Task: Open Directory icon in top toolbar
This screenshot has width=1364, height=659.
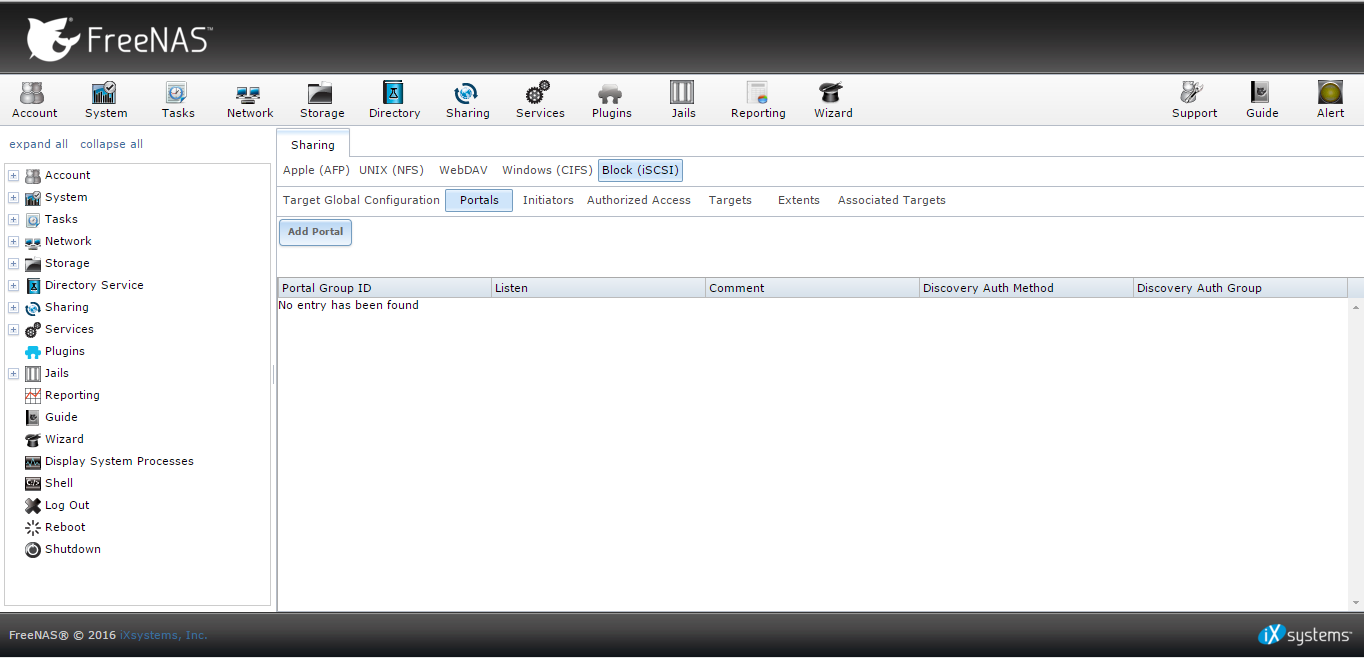Action: (x=394, y=100)
